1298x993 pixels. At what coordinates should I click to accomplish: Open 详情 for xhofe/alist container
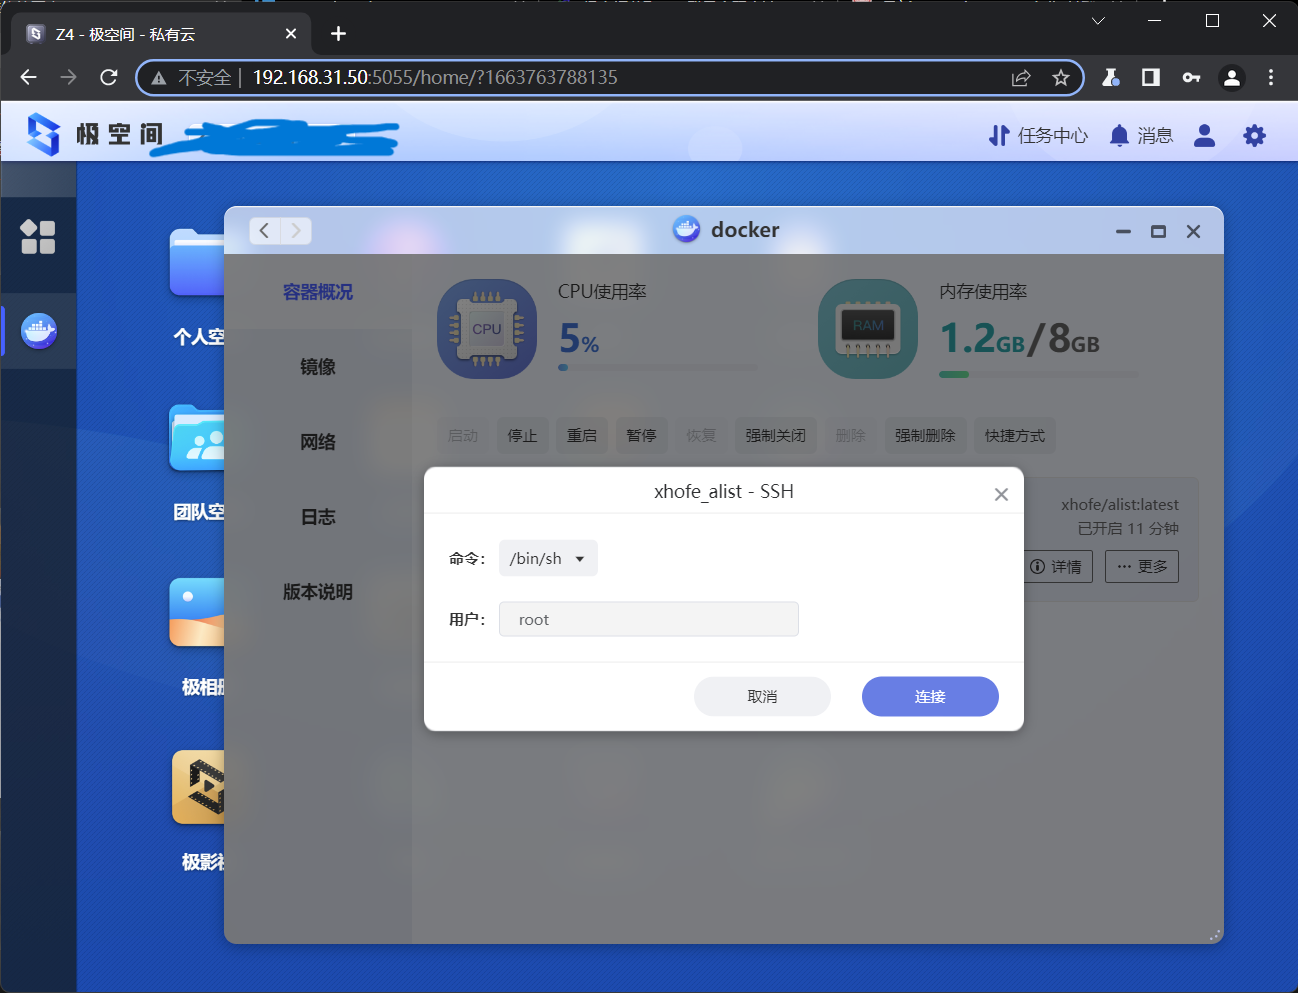[1057, 566]
